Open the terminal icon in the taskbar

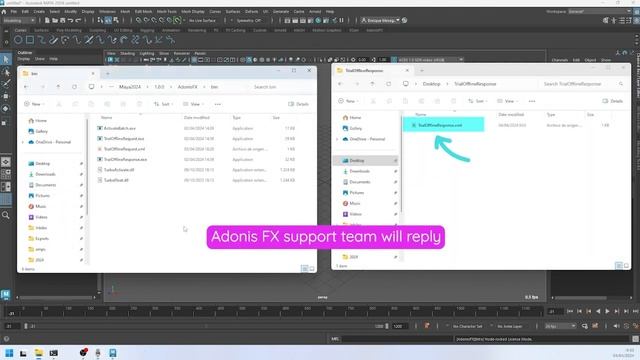point(53,353)
